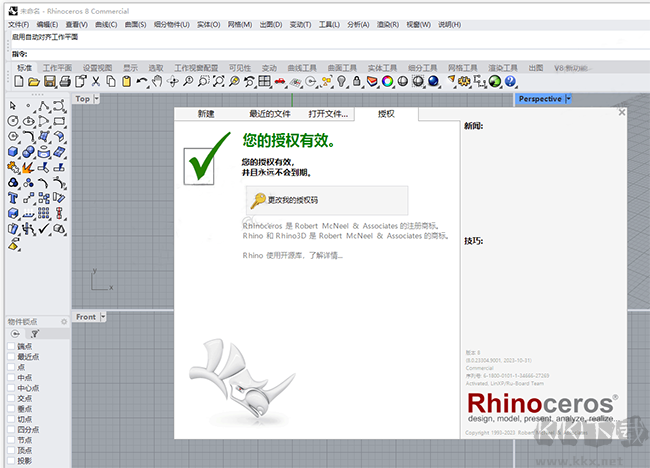This screenshot has height=468, width=650.
Task: Enable 最近点 osnap checkbox
Action: [11, 356]
